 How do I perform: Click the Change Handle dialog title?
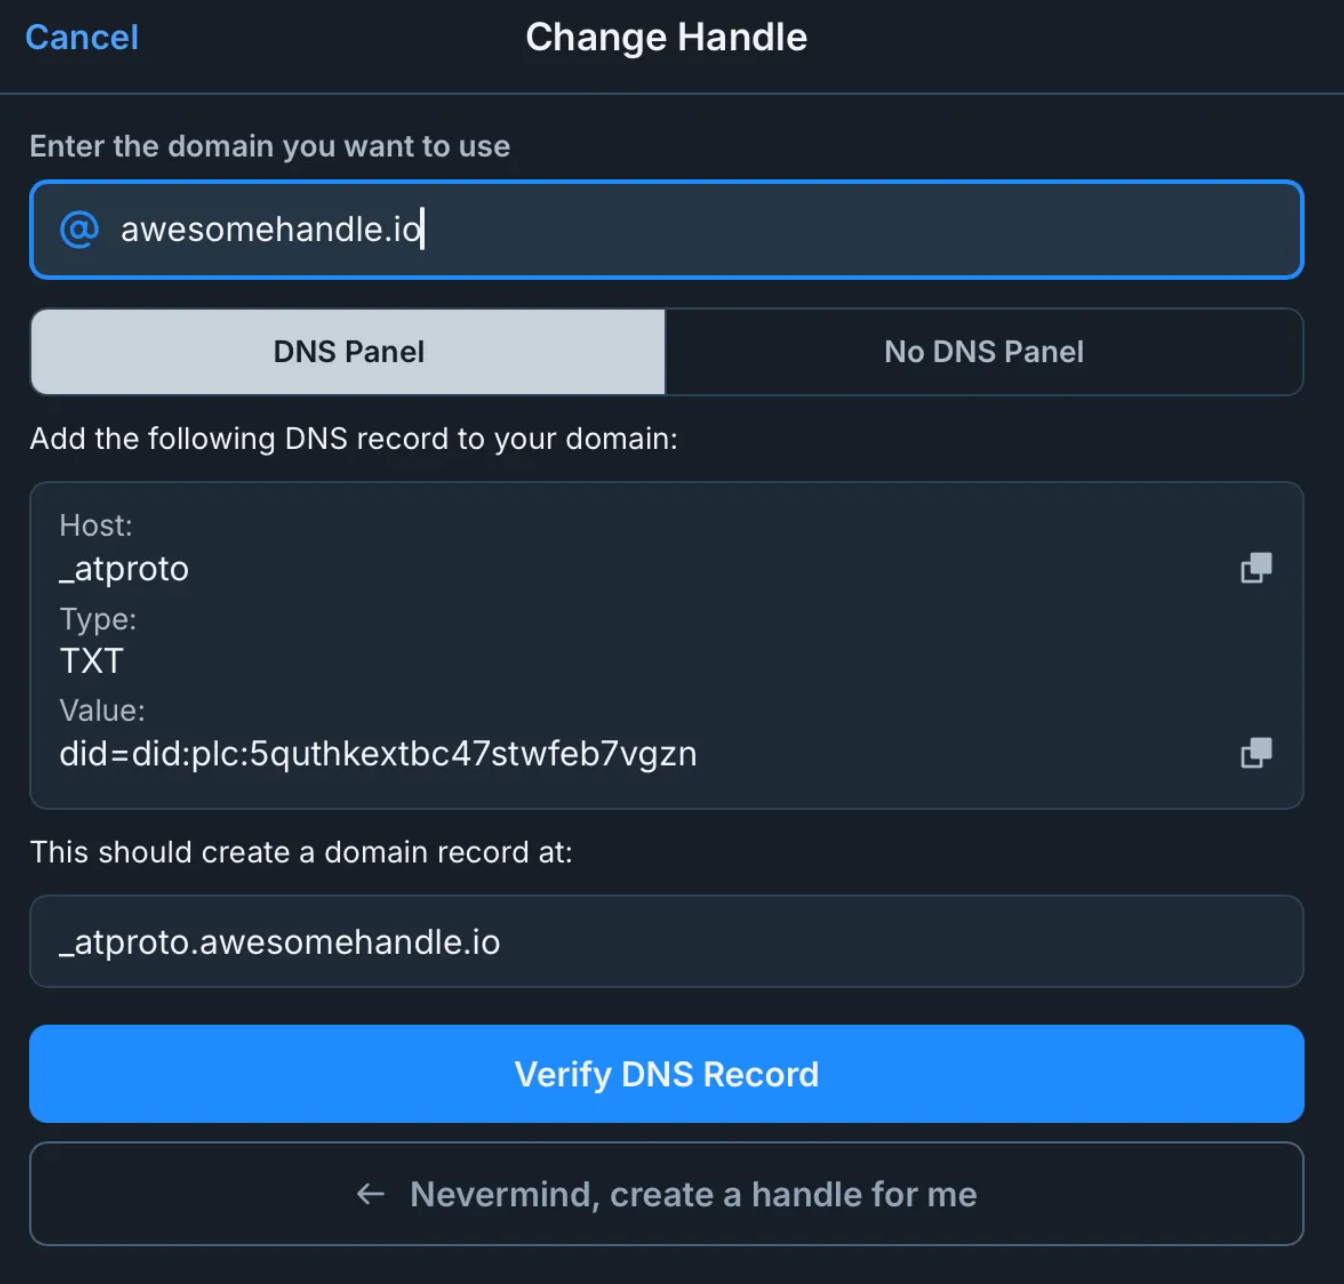[x=666, y=37]
